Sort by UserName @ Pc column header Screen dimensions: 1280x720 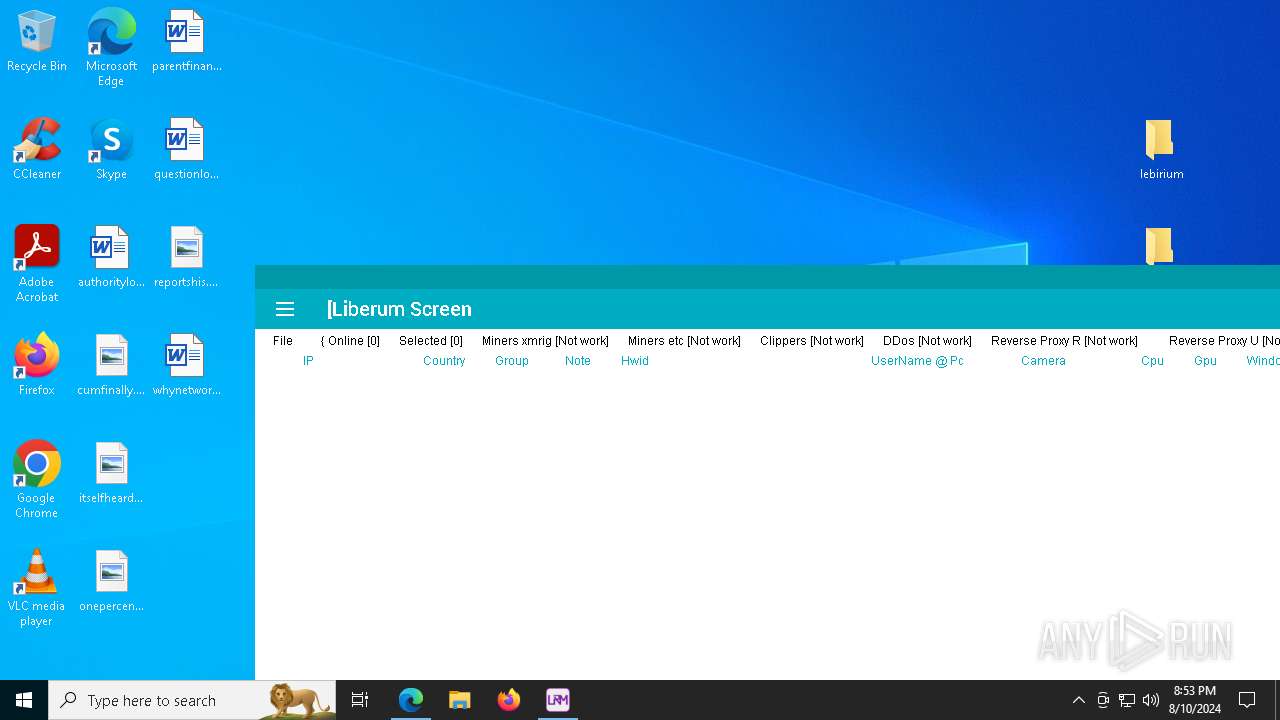(x=917, y=361)
